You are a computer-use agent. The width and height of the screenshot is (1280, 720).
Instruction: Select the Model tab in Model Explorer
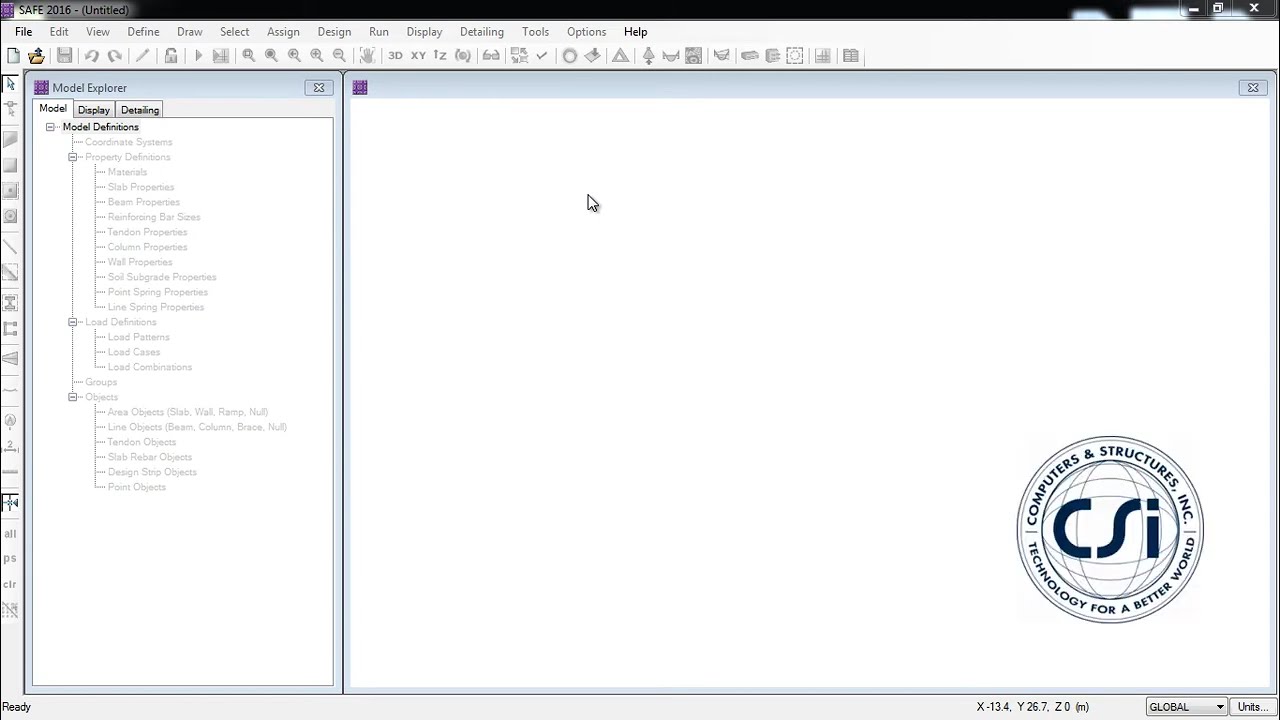(x=53, y=109)
